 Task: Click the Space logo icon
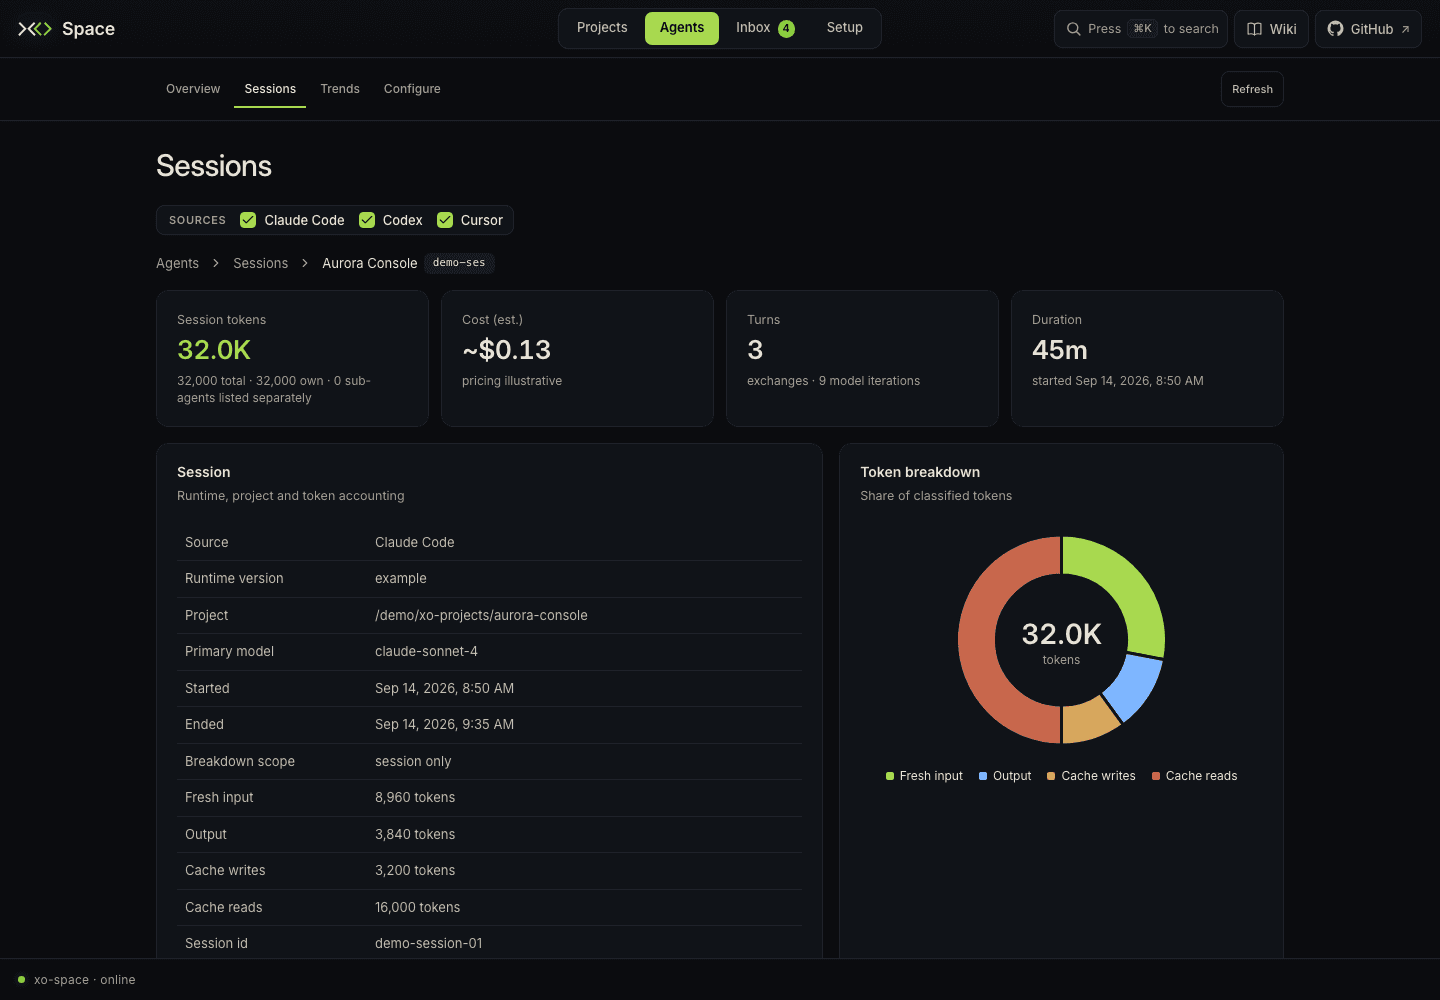tap(35, 29)
